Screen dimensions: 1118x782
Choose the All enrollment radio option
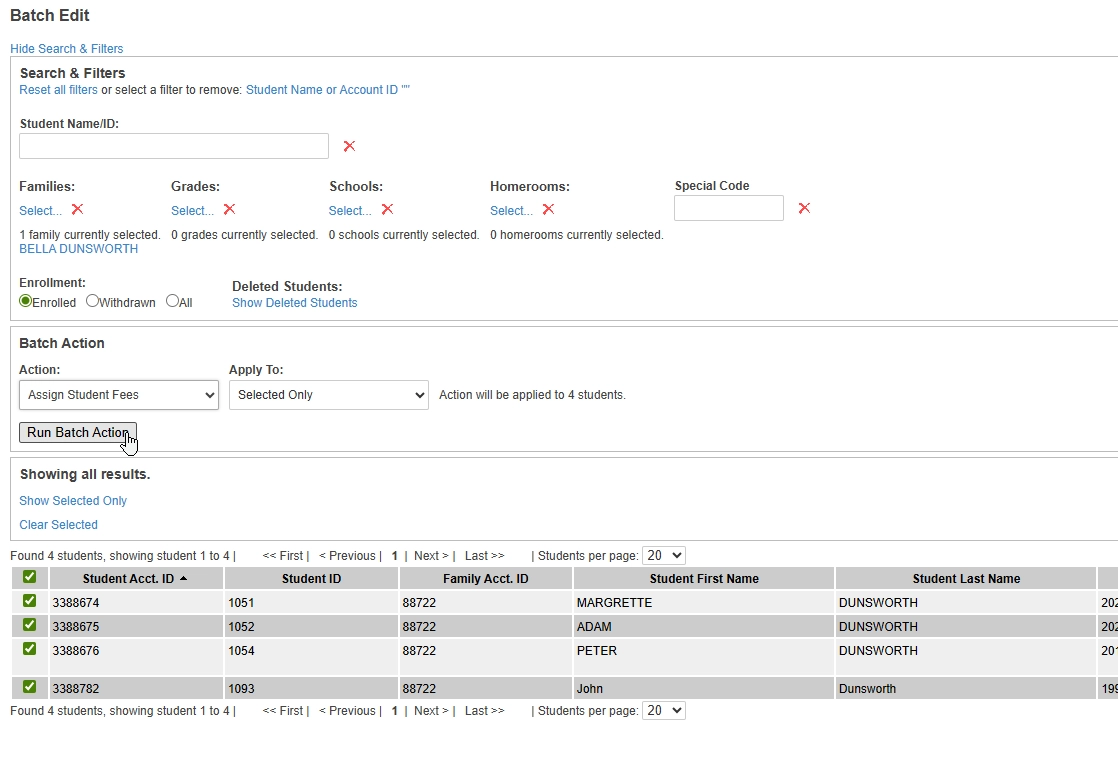172,301
